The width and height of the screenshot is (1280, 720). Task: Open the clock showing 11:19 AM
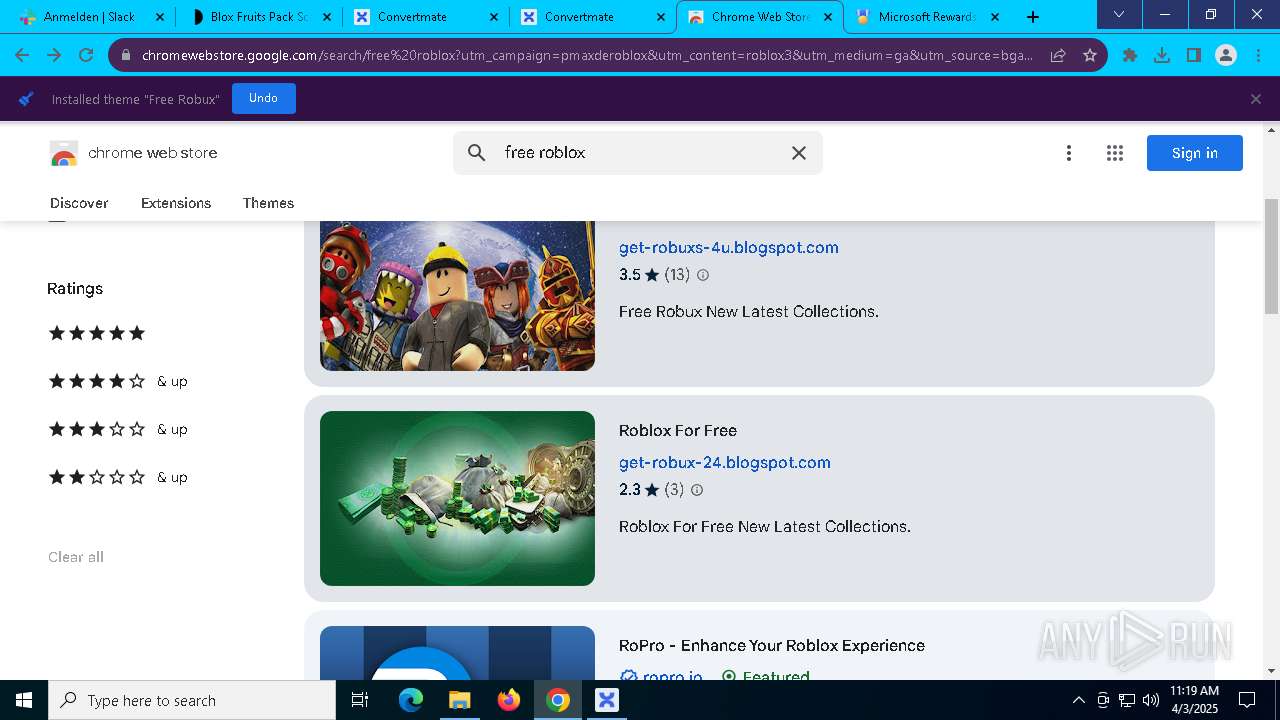[1194, 700]
